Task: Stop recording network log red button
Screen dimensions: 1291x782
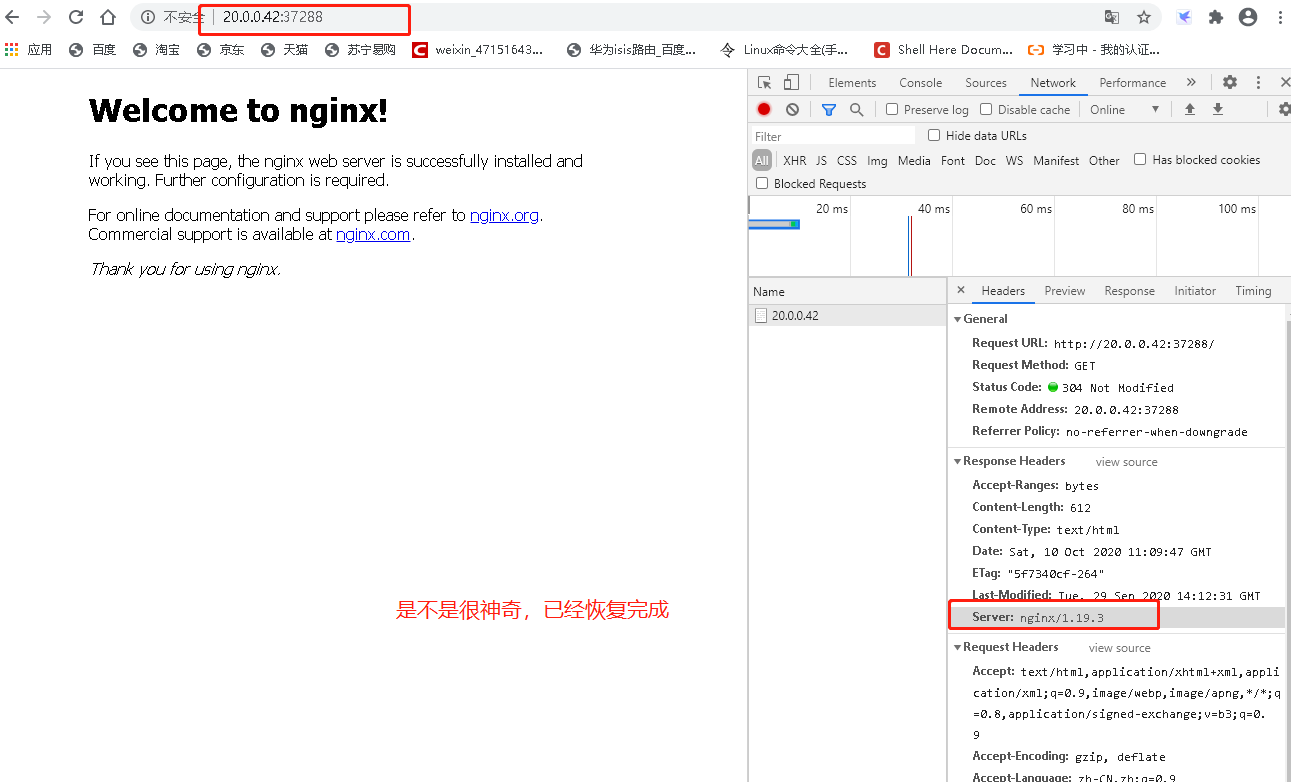Action: pos(764,110)
